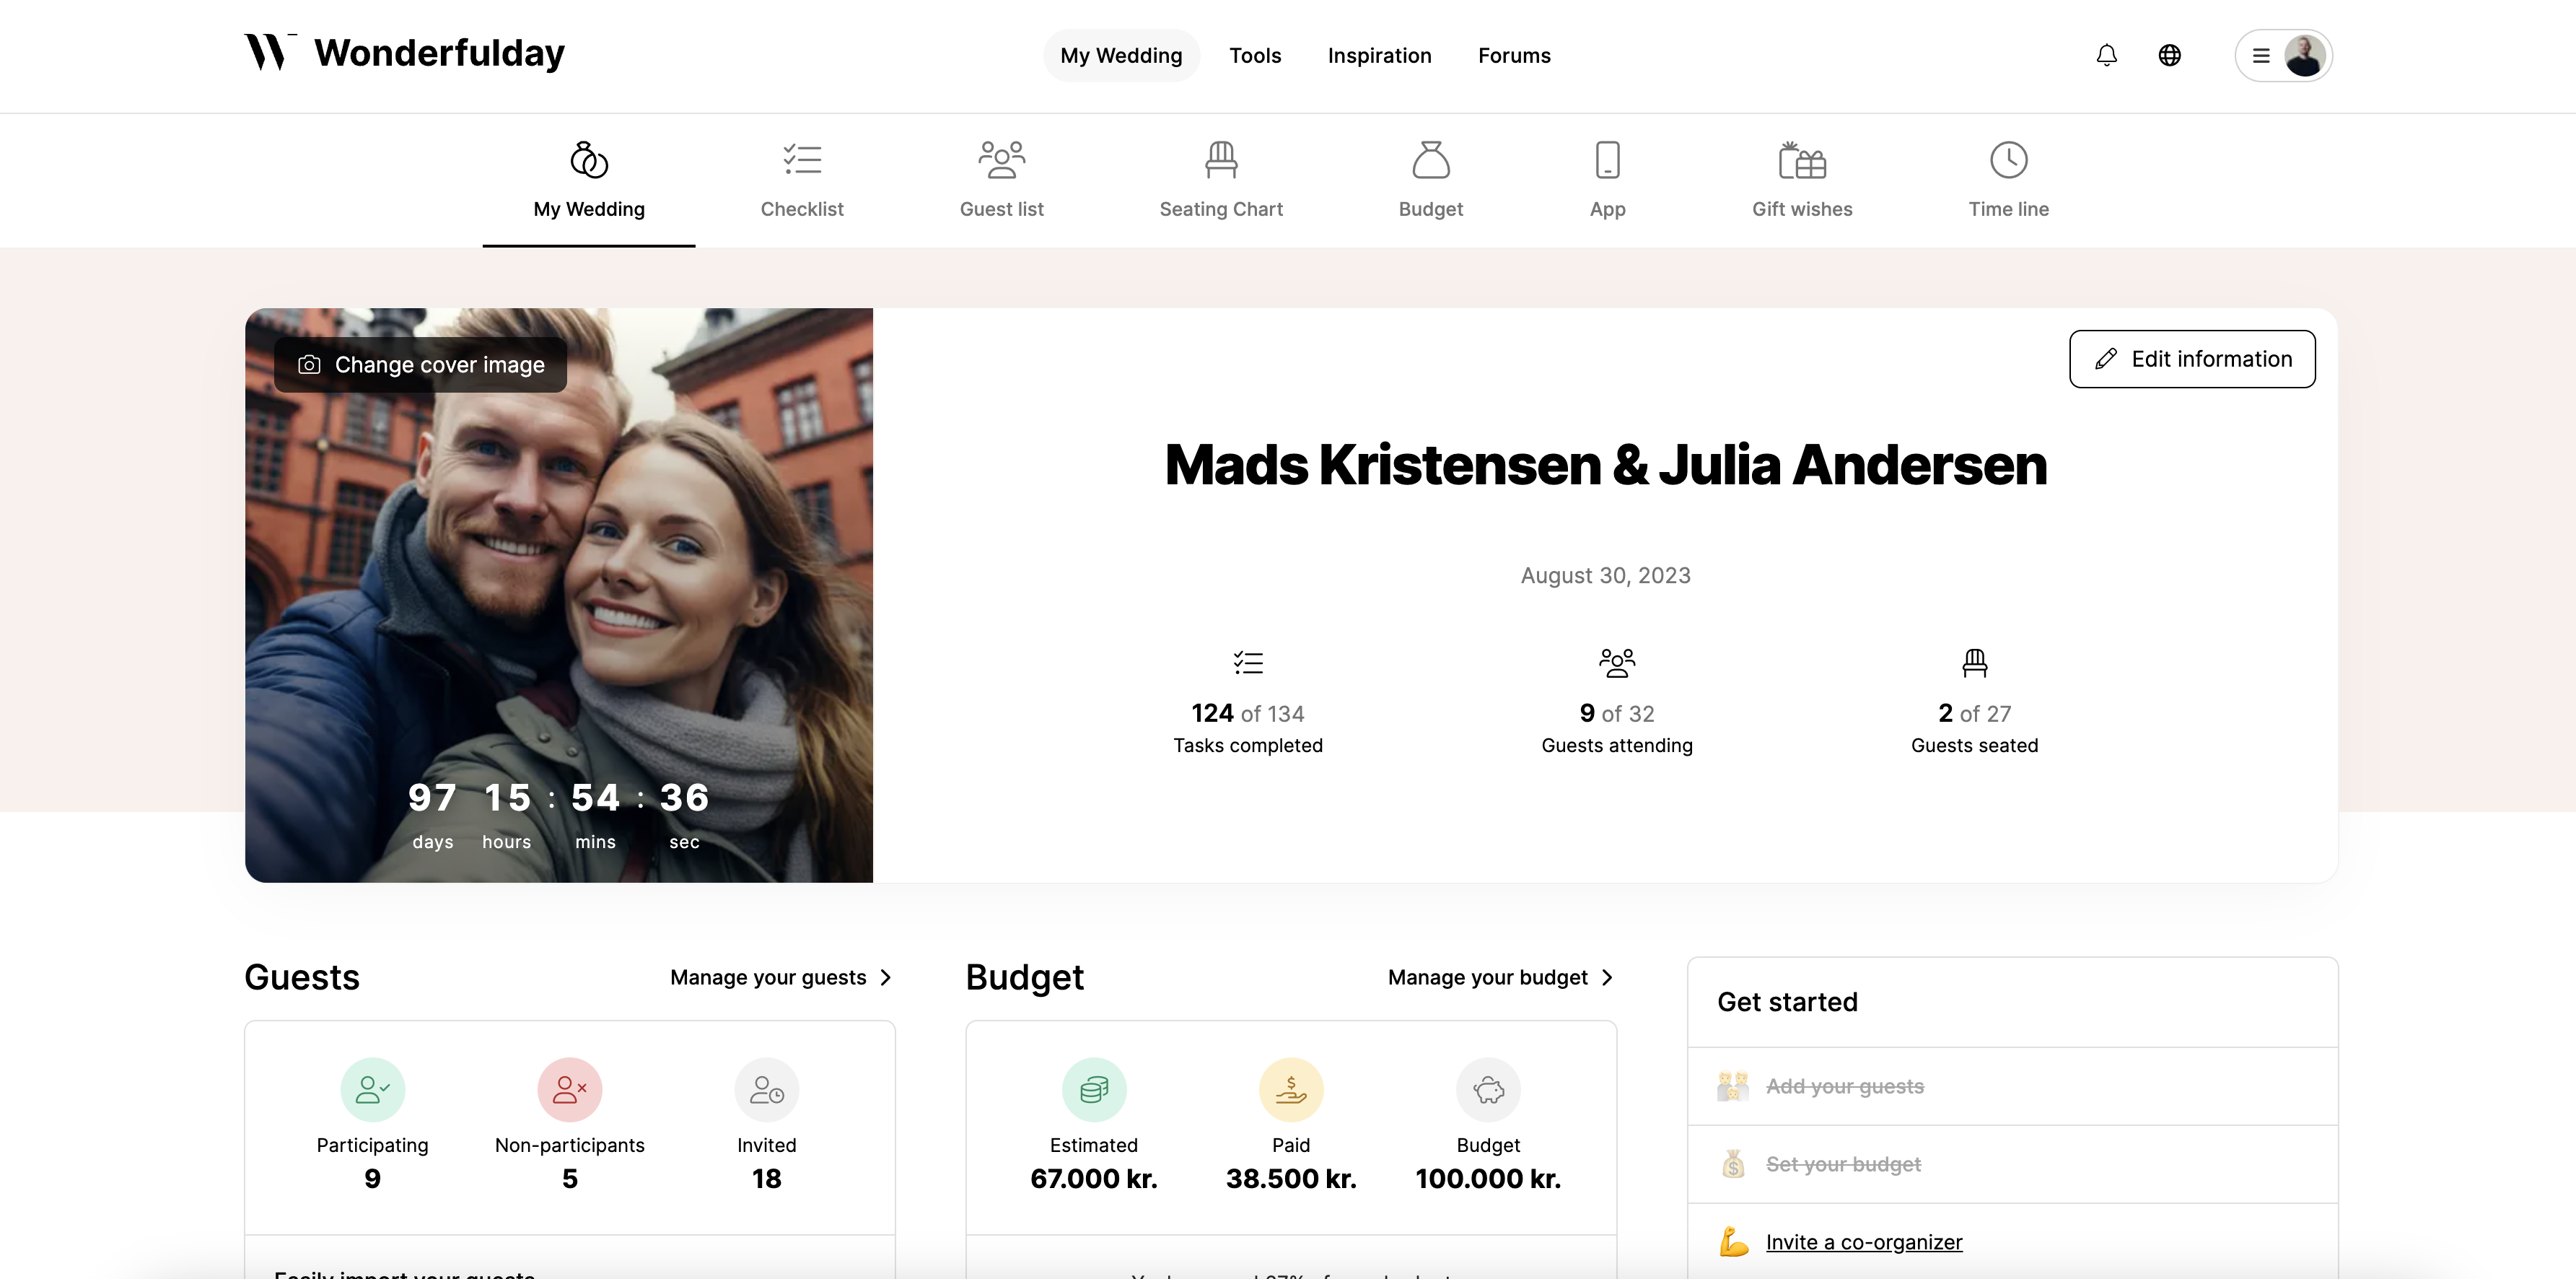Viewport: 2576px width, 1279px height.
Task: Open the Tools top menu
Action: click(1255, 55)
